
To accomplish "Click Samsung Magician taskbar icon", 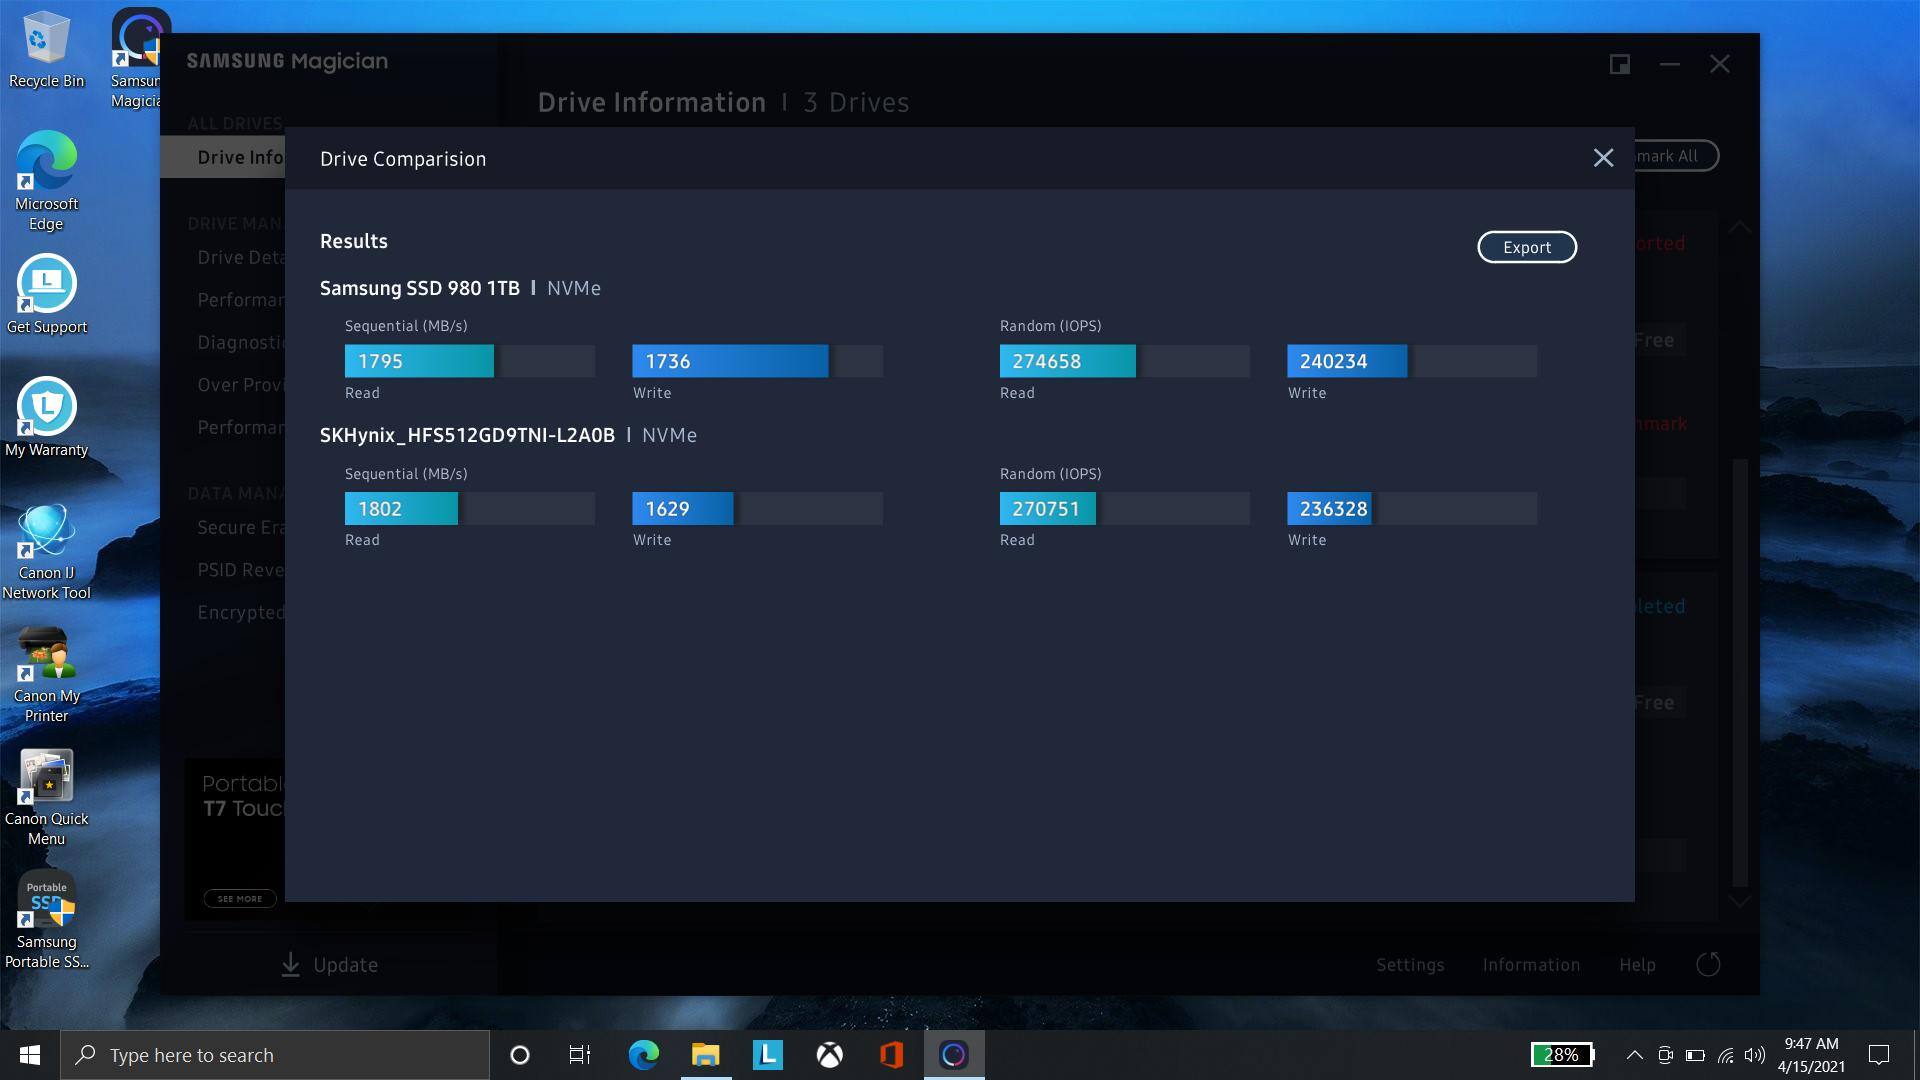I will [953, 1055].
